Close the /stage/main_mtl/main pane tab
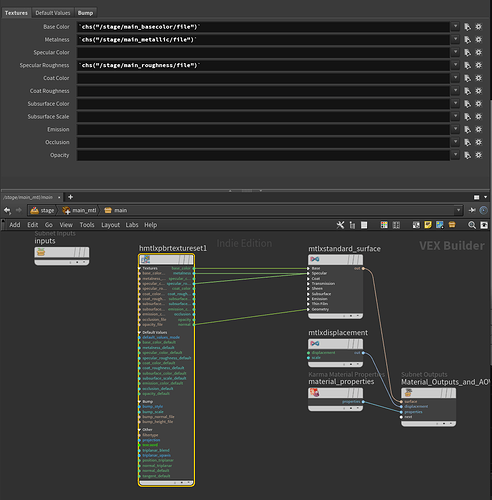The height and width of the screenshot is (500, 492). tap(59, 197)
